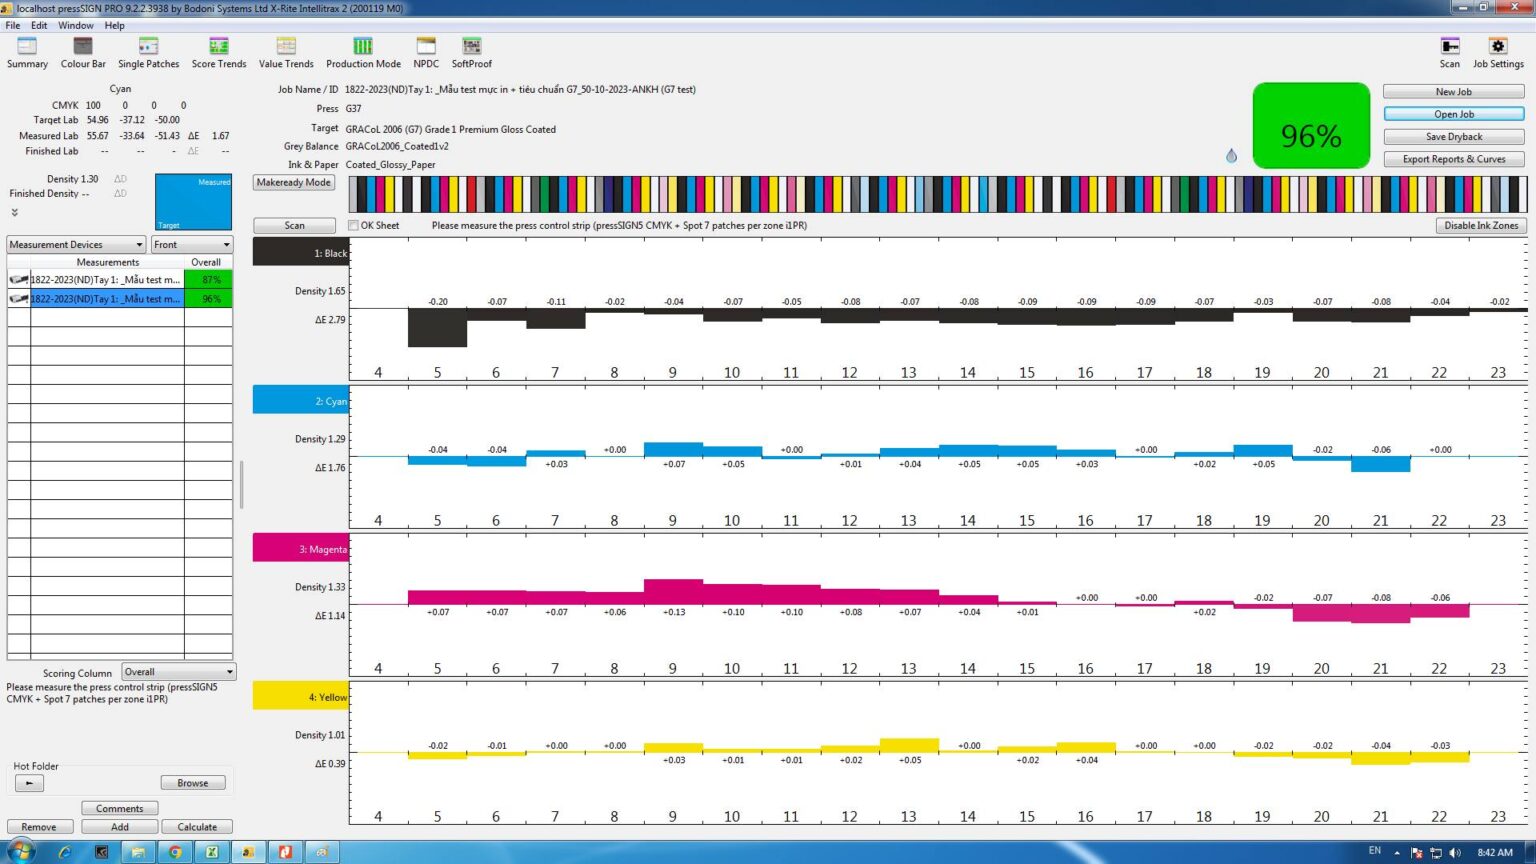Open Value Trends view

[x=286, y=53]
